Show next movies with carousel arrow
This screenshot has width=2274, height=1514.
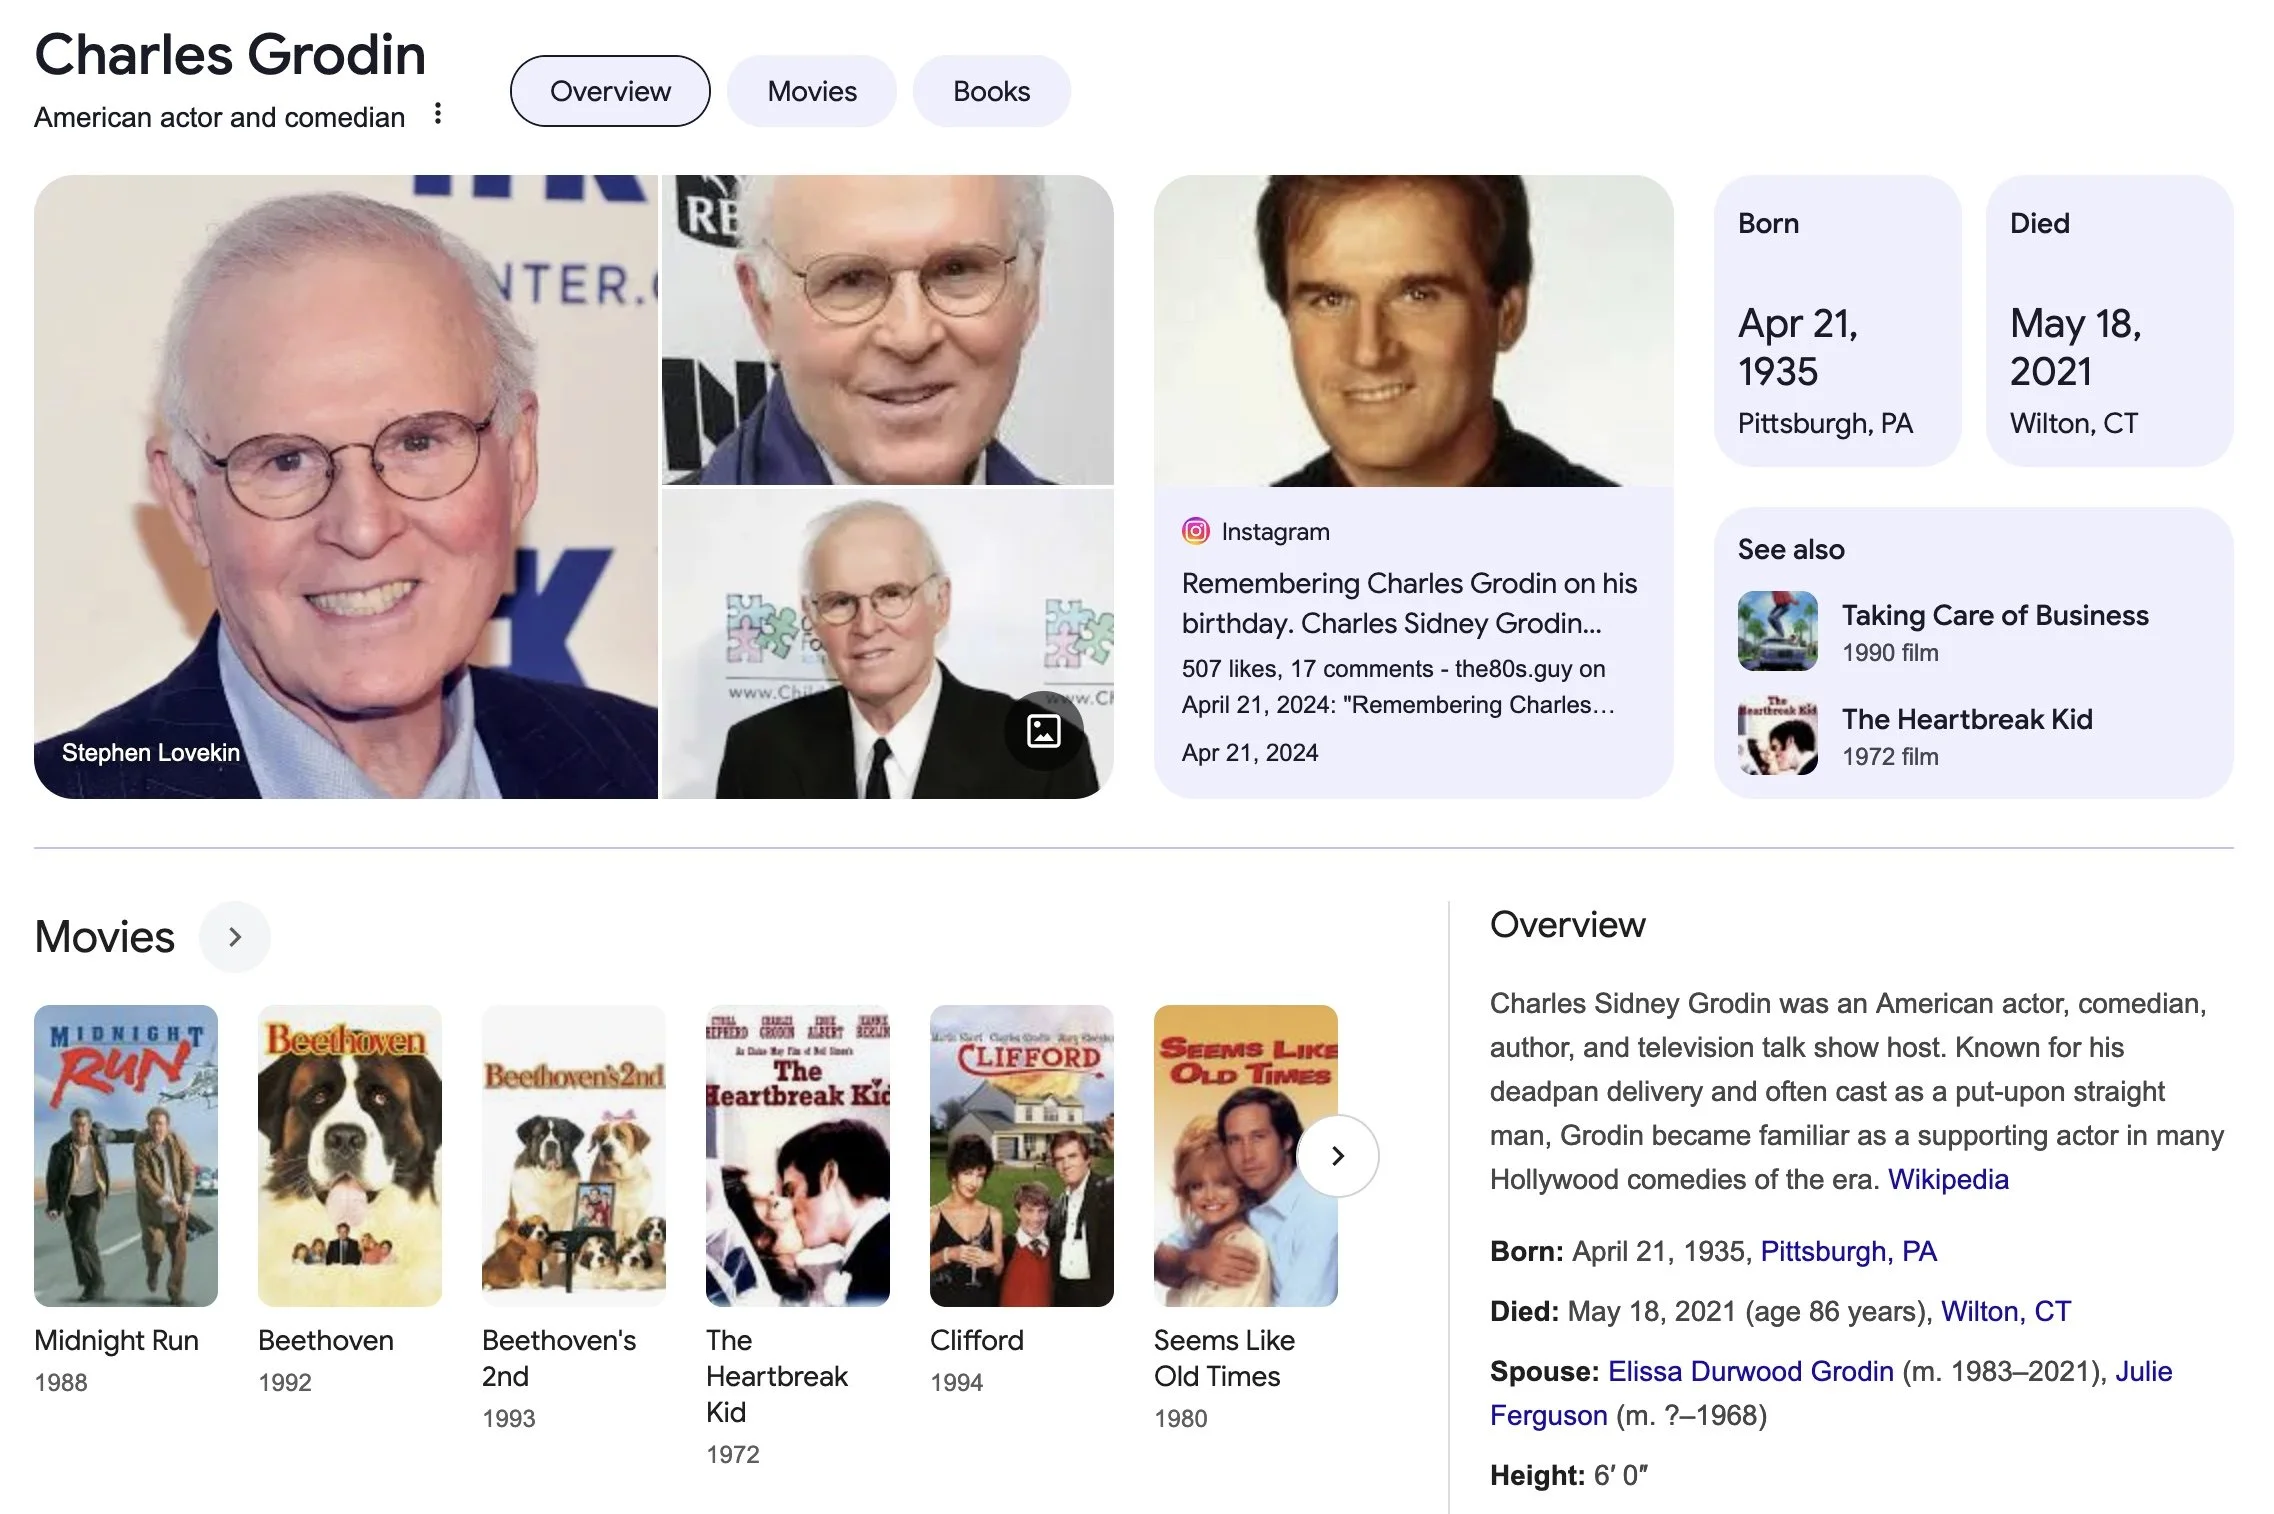(1338, 1156)
